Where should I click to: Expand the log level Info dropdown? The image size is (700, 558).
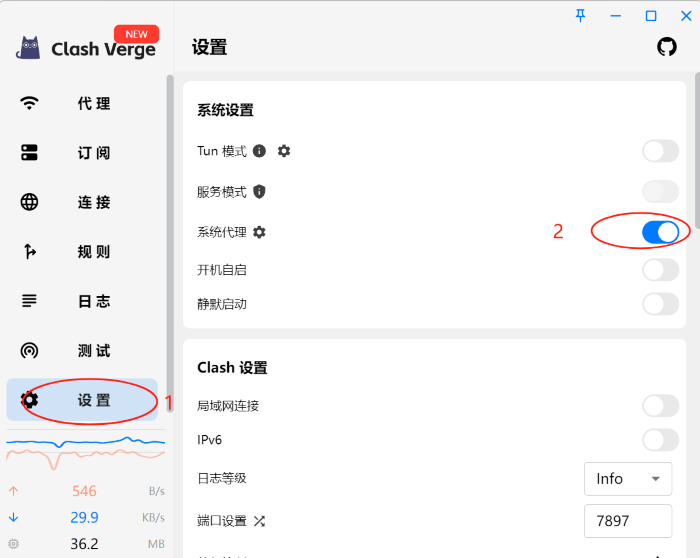point(627,479)
